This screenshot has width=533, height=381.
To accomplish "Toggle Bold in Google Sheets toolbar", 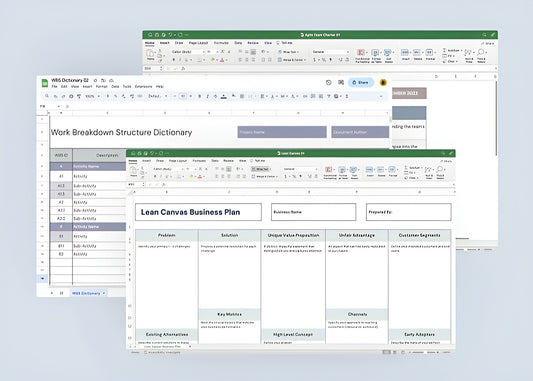I will tap(200, 97).
